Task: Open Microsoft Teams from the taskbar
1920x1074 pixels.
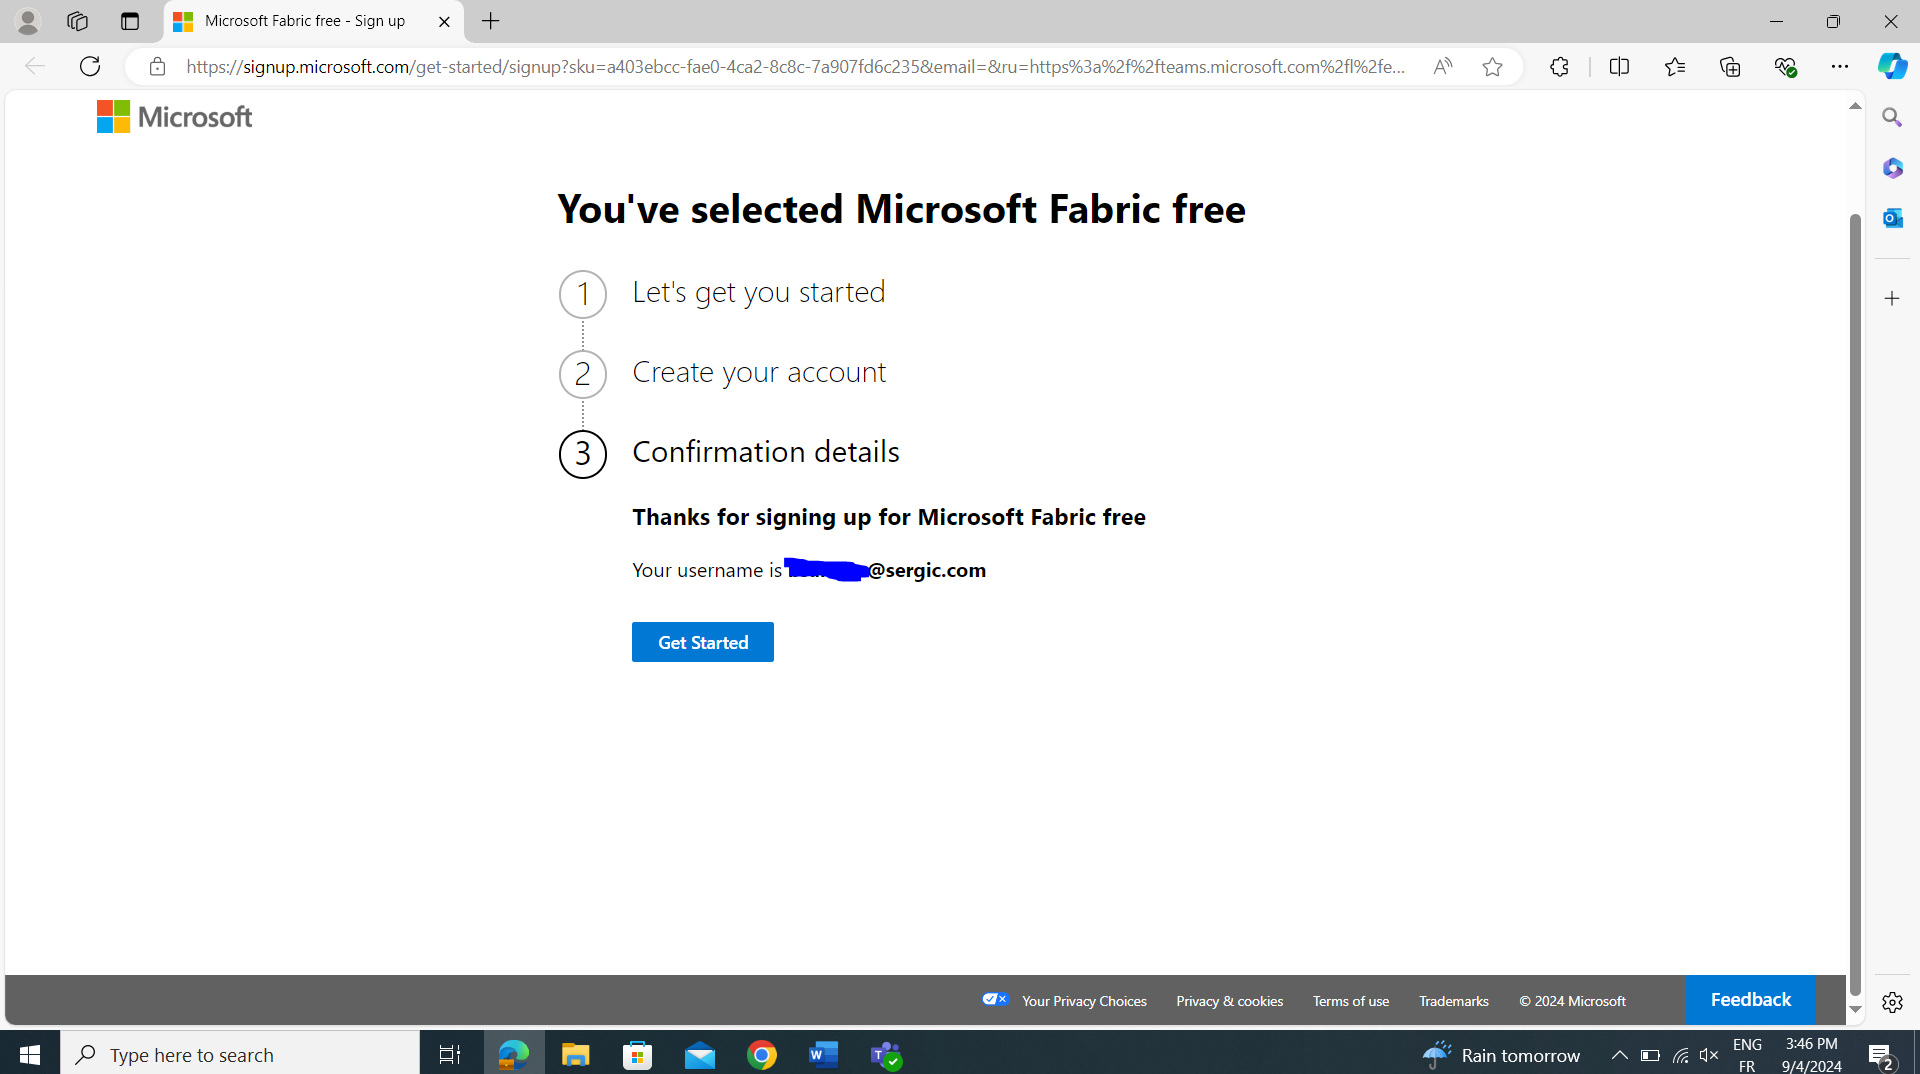Action: click(886, 1054)
